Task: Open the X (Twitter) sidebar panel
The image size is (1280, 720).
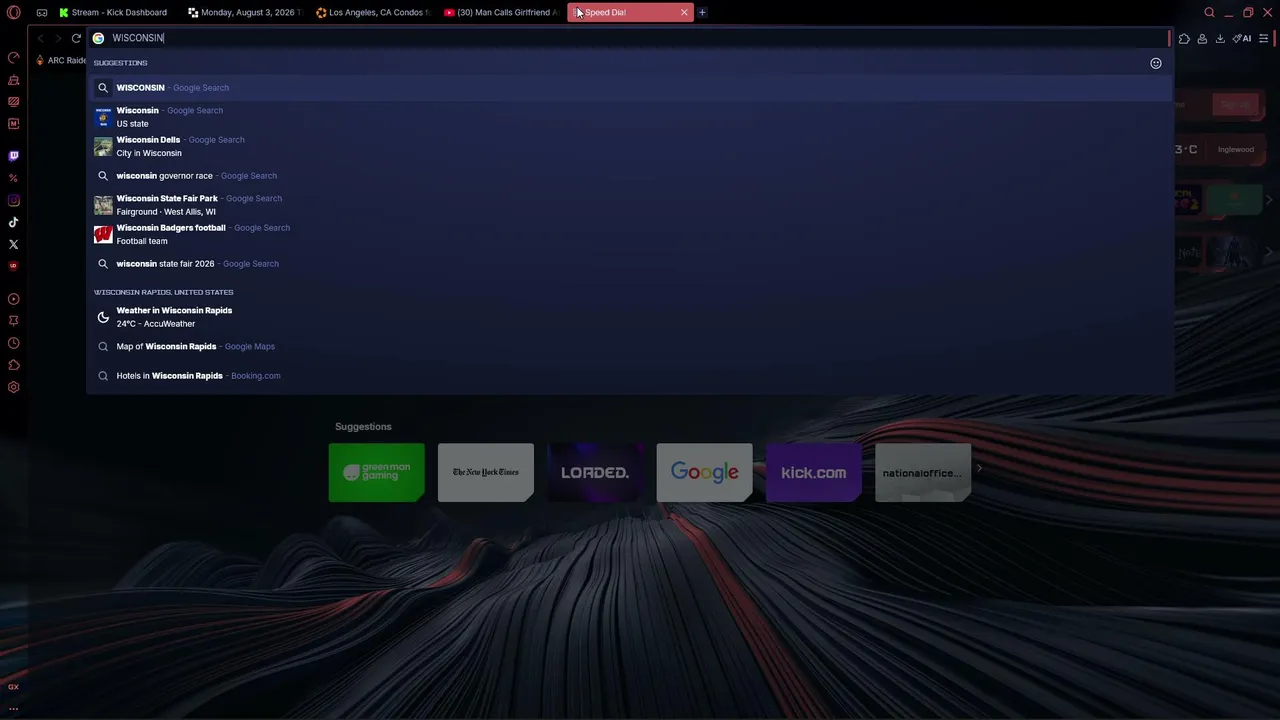Action: pyautogui.click(x=13, y=244)
